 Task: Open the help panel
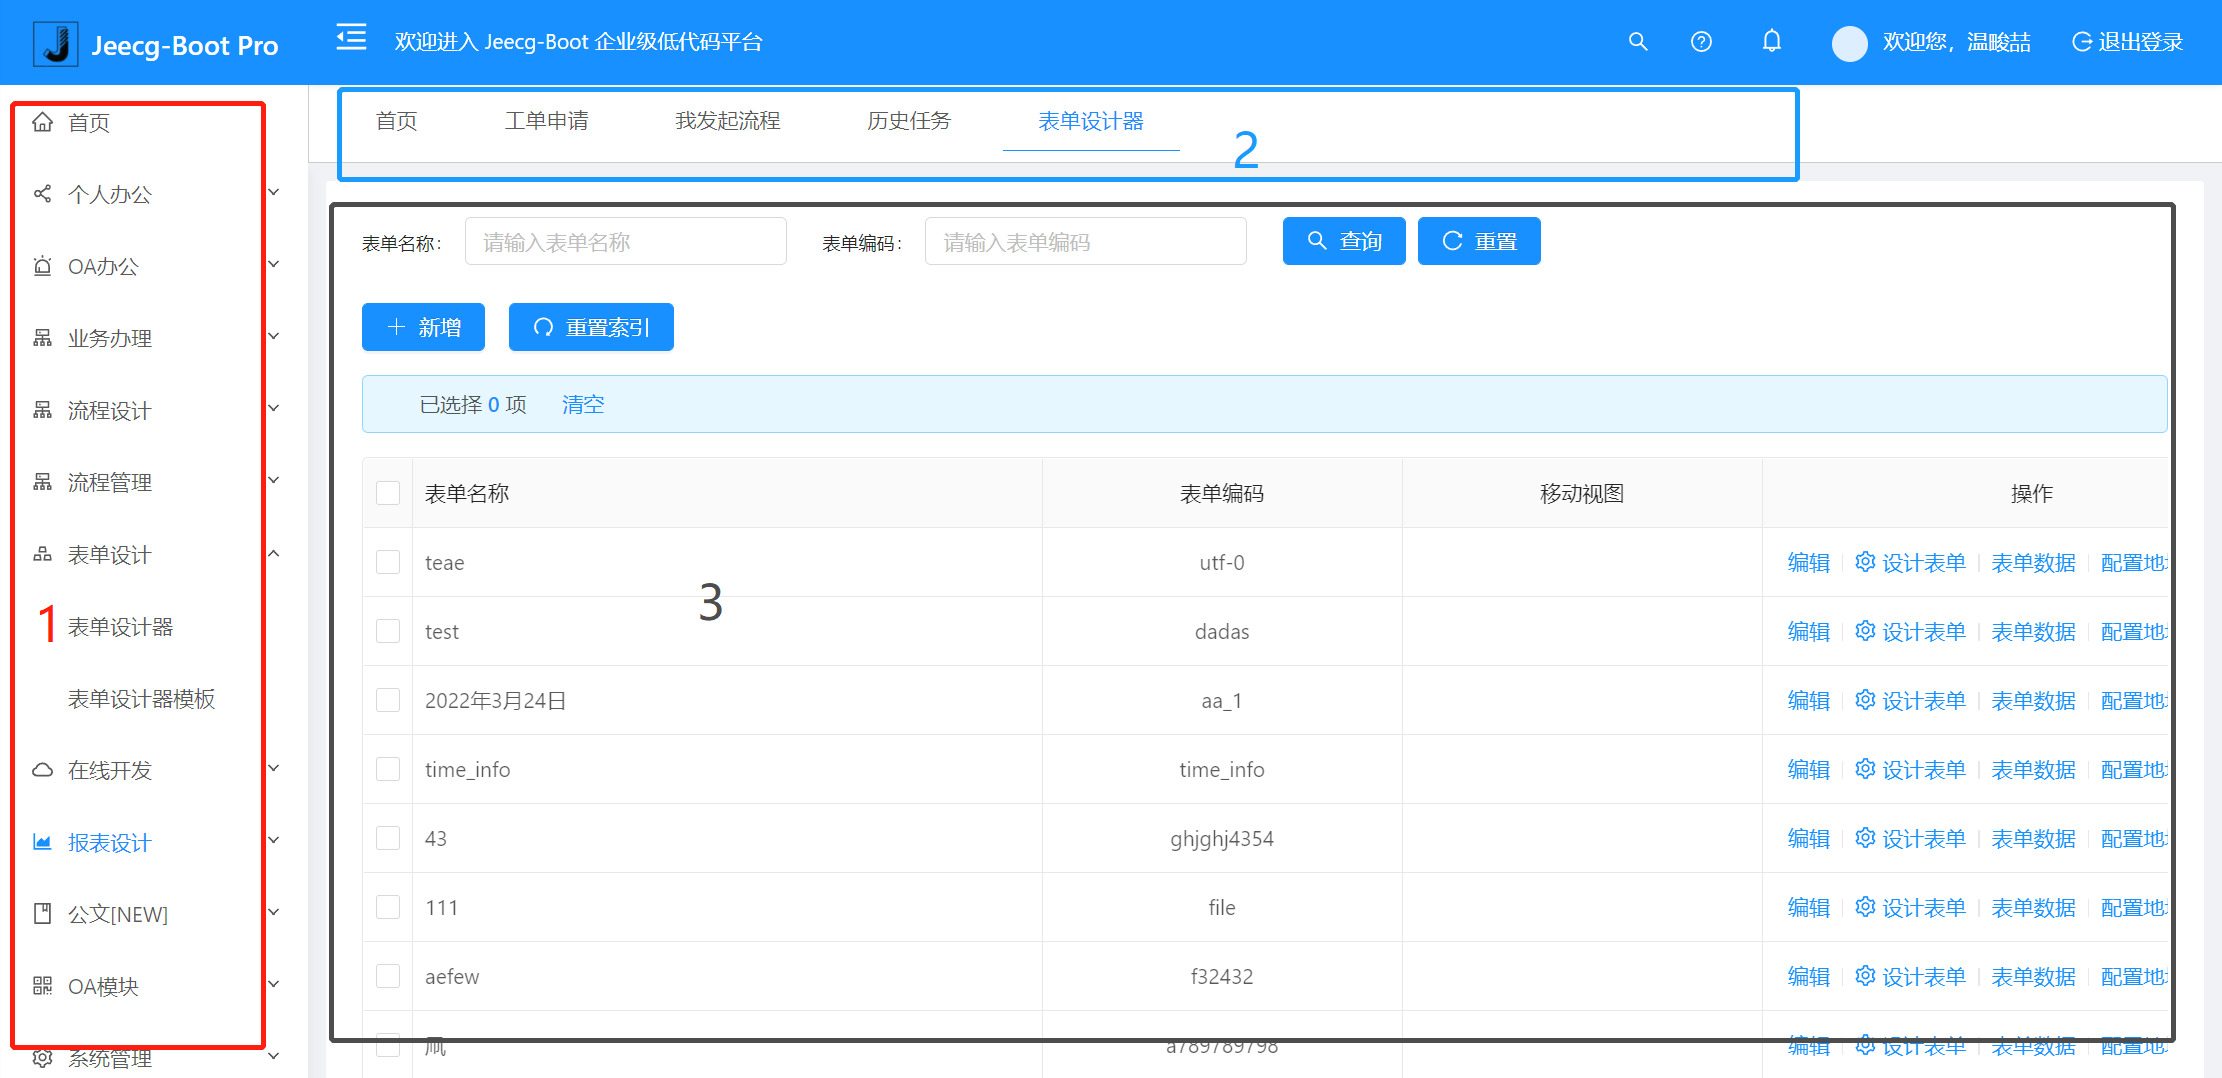coord(1701,42)
